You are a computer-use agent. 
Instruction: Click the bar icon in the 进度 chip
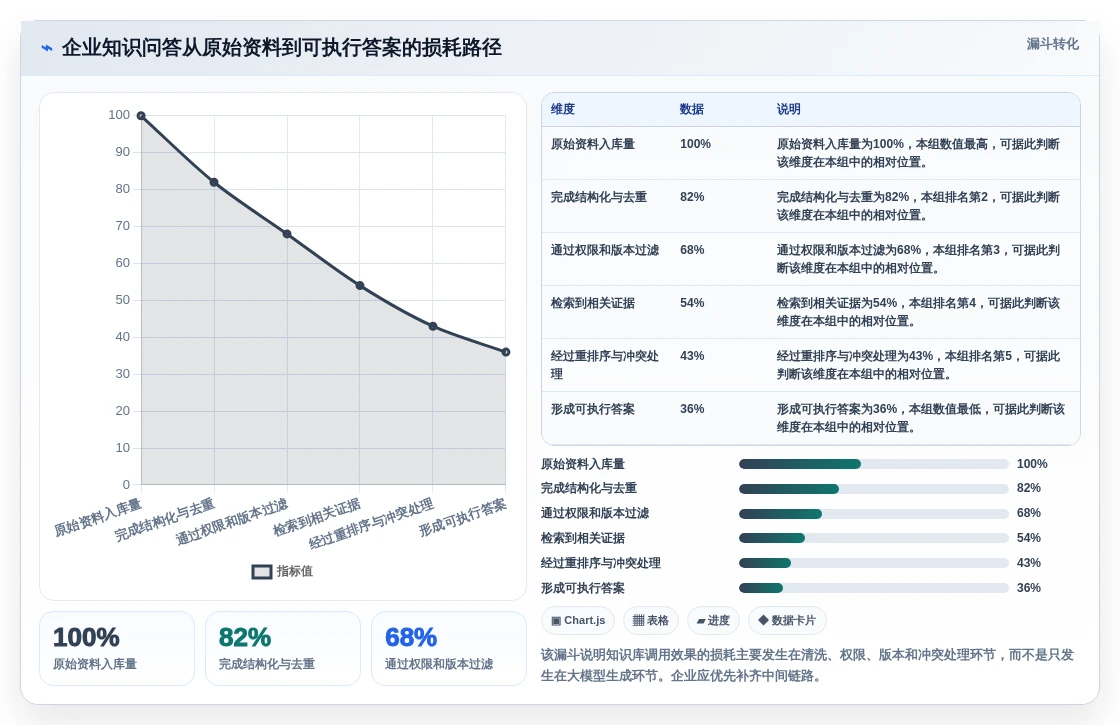tap(701, 621)
